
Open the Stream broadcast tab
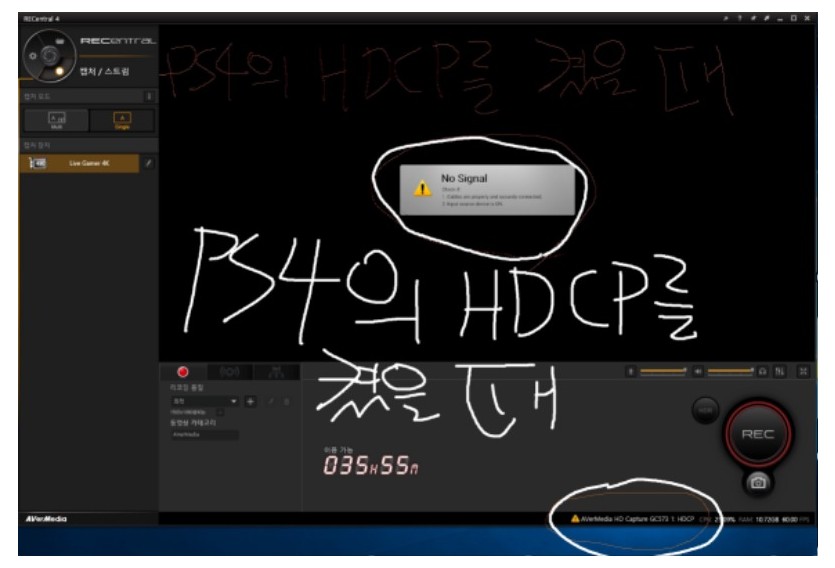(x=230, y=372)
